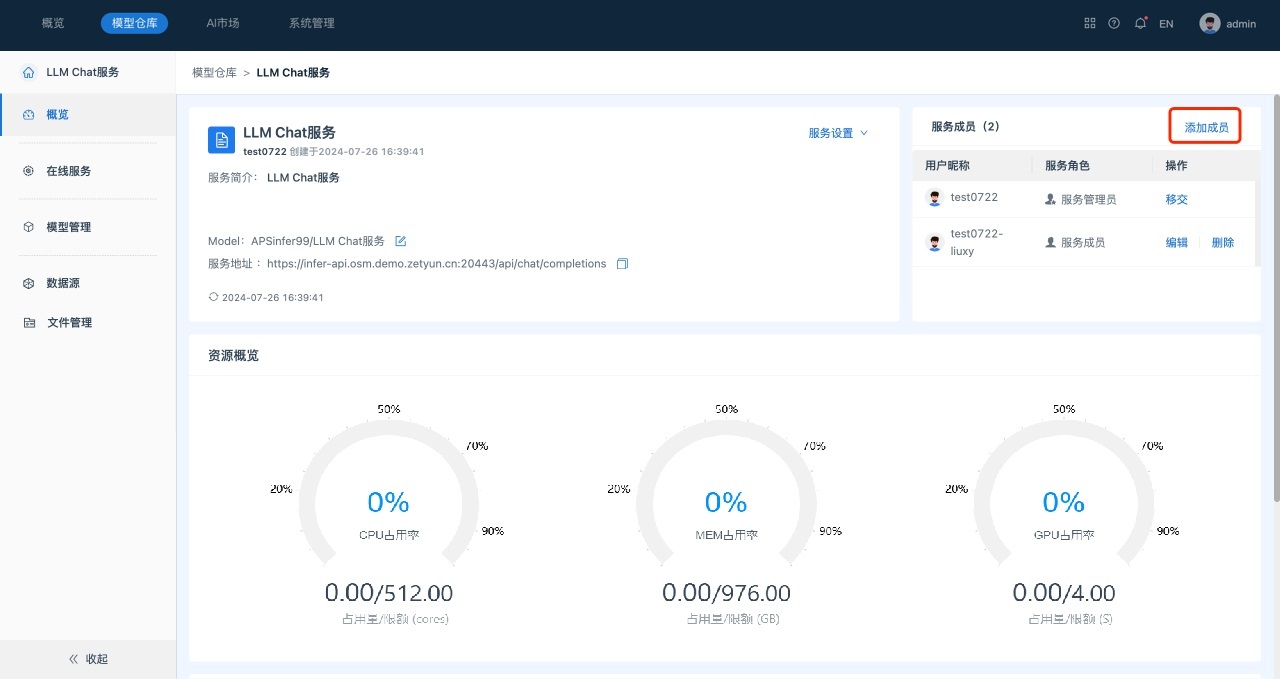
Task: Delete member test0722-liuxy
Action: tap(1222, 242)
